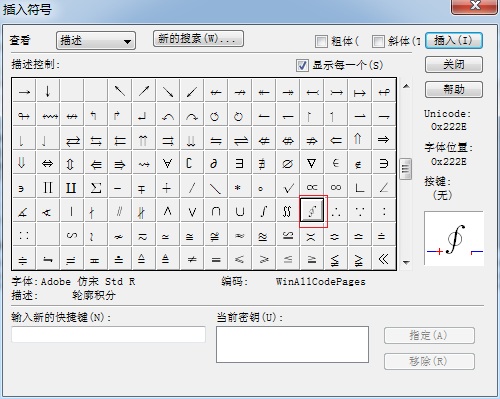Image resolution: width=500 pixels, height=399 pixels.
Task: Click the symbol grid scrollbar down arrow
Action: 406,262
